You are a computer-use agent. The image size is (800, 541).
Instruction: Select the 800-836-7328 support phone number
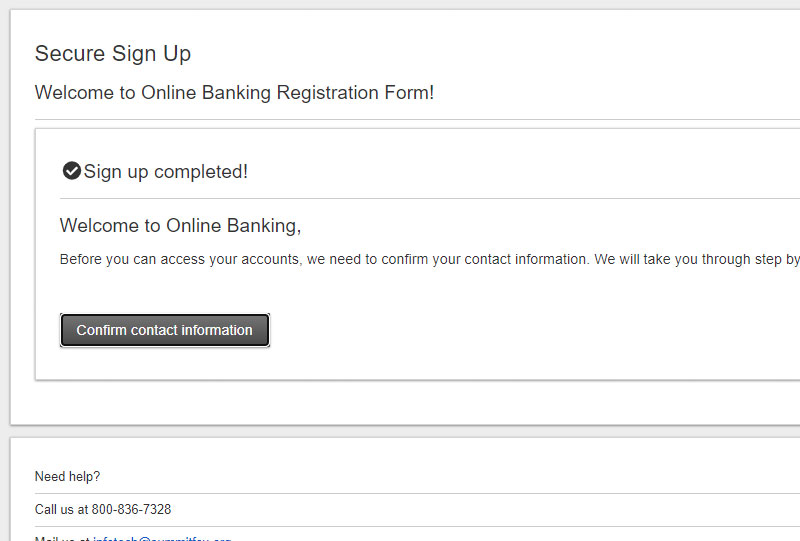(x=131, y=509)
